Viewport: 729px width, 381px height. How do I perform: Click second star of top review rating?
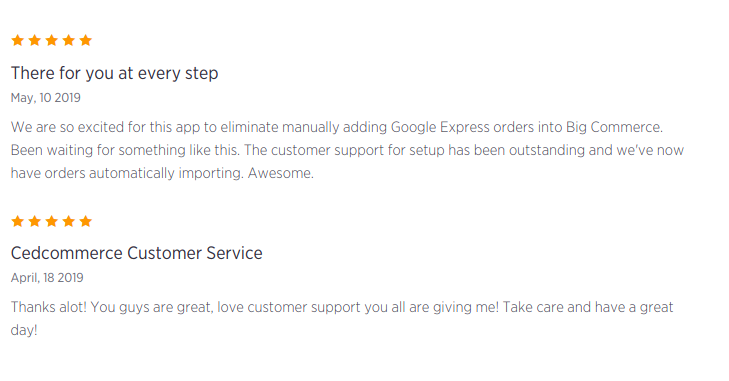click(x=34, y=40)
